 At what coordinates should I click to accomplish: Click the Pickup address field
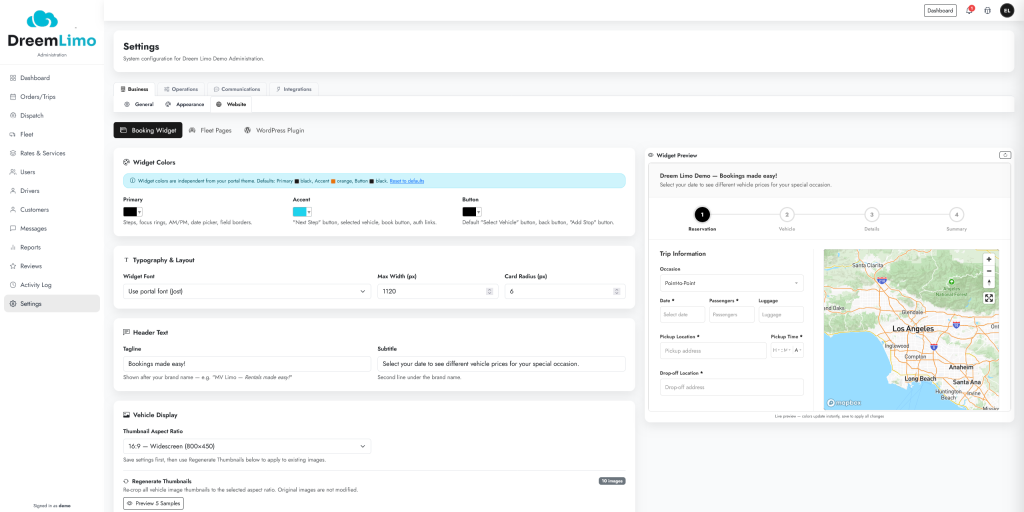[x=713, y=351]
